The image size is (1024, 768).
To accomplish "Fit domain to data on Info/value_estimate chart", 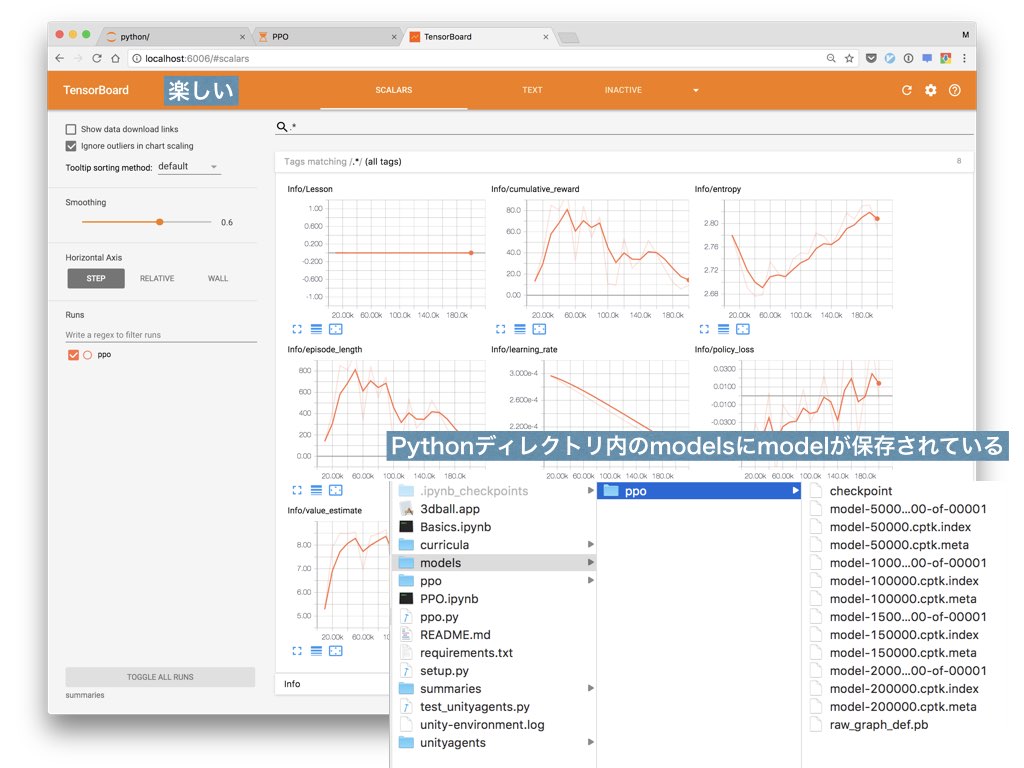I will coord(336,650).
